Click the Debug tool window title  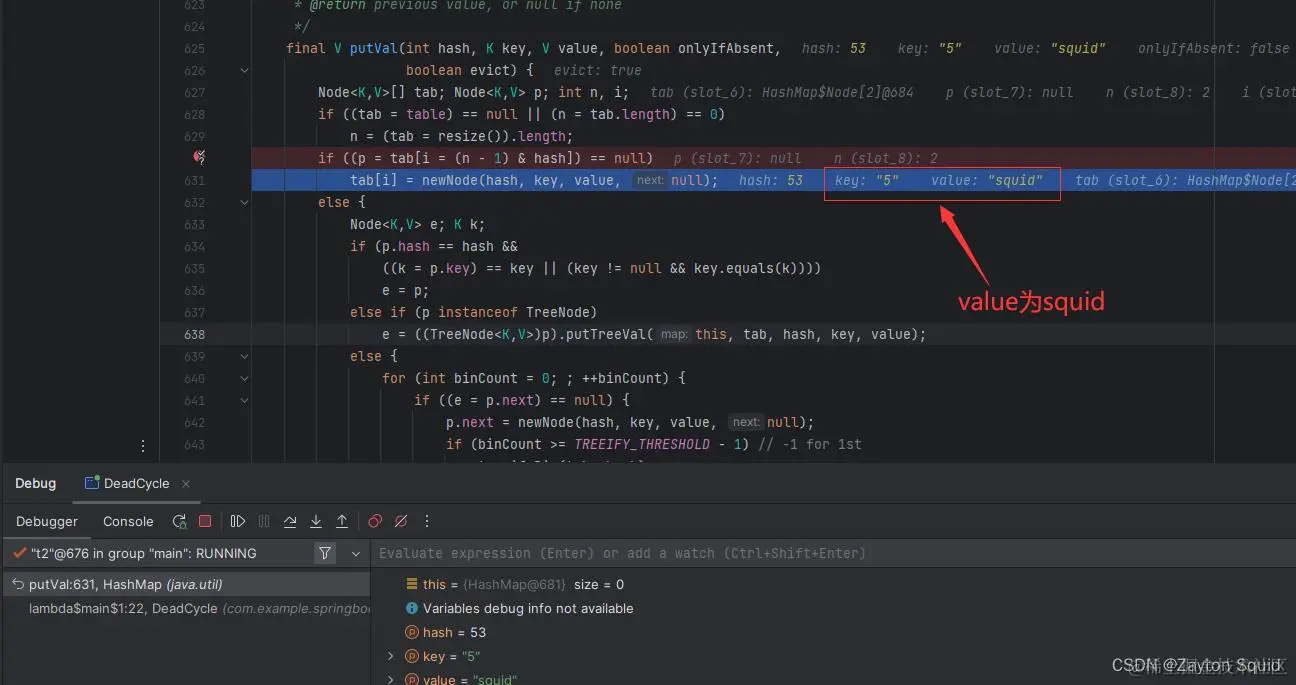(35, 483)
